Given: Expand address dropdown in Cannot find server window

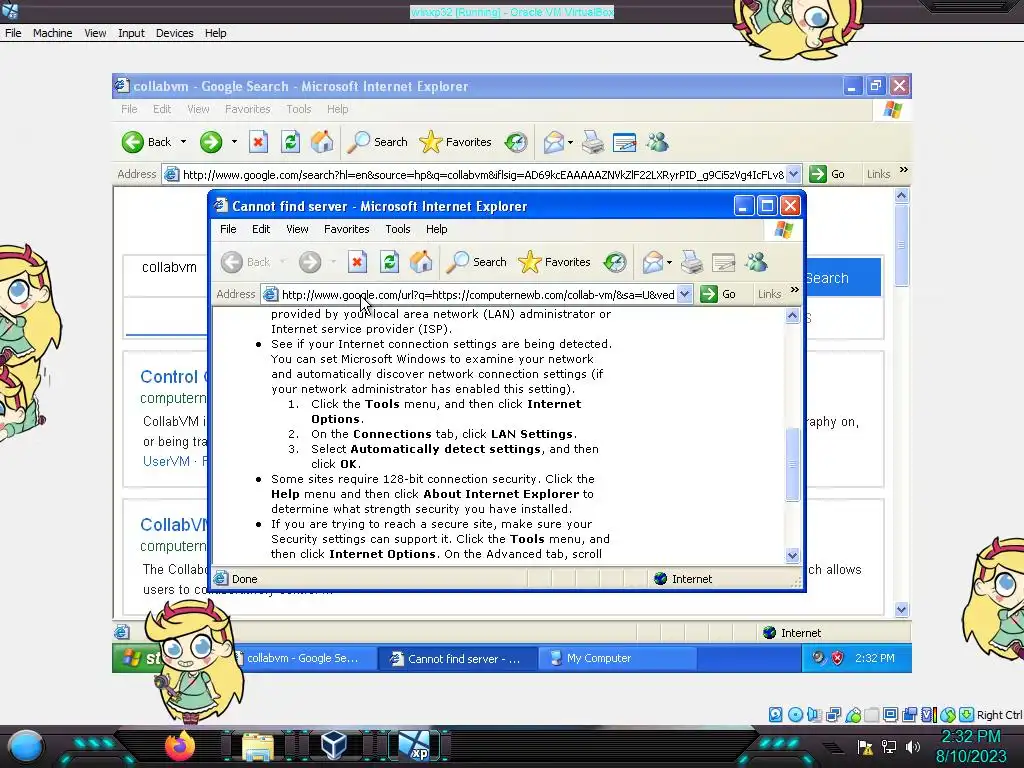Looking at the screenshot, I should [684, 295].
